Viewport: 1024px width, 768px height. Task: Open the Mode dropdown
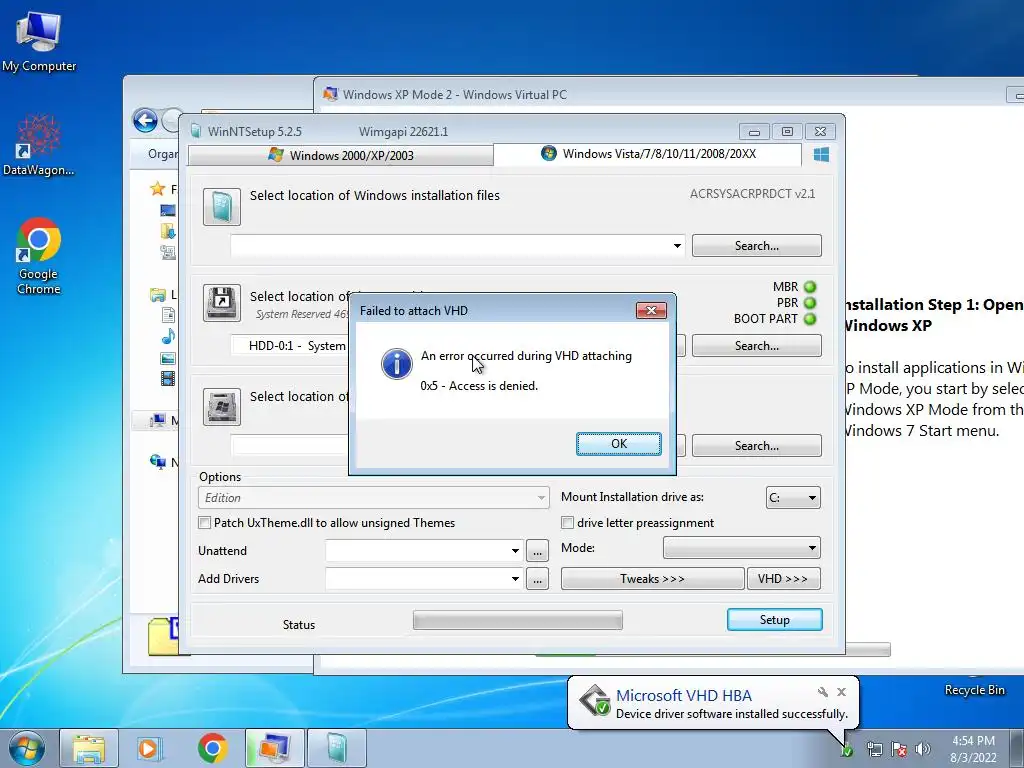click(742, 547)
